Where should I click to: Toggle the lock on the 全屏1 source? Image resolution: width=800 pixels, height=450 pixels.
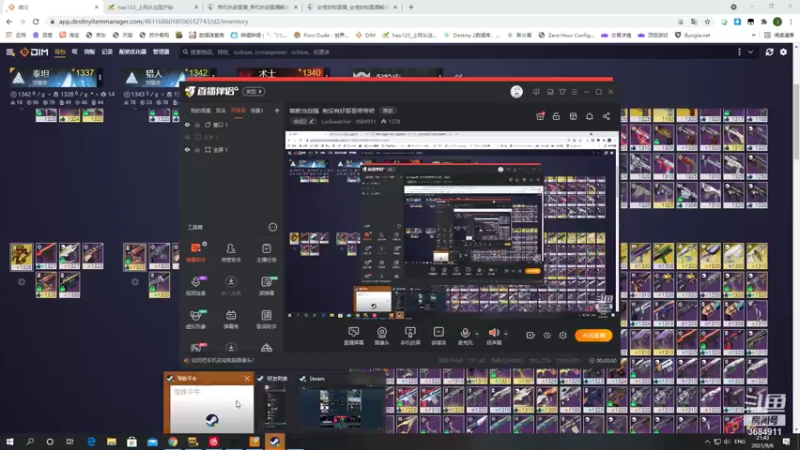tap(197, 150)
